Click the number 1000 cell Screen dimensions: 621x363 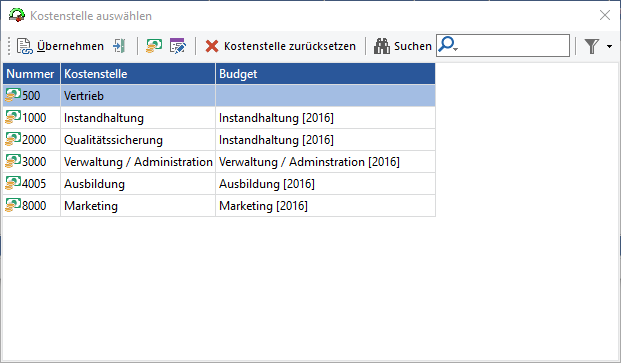click(32, 118)
